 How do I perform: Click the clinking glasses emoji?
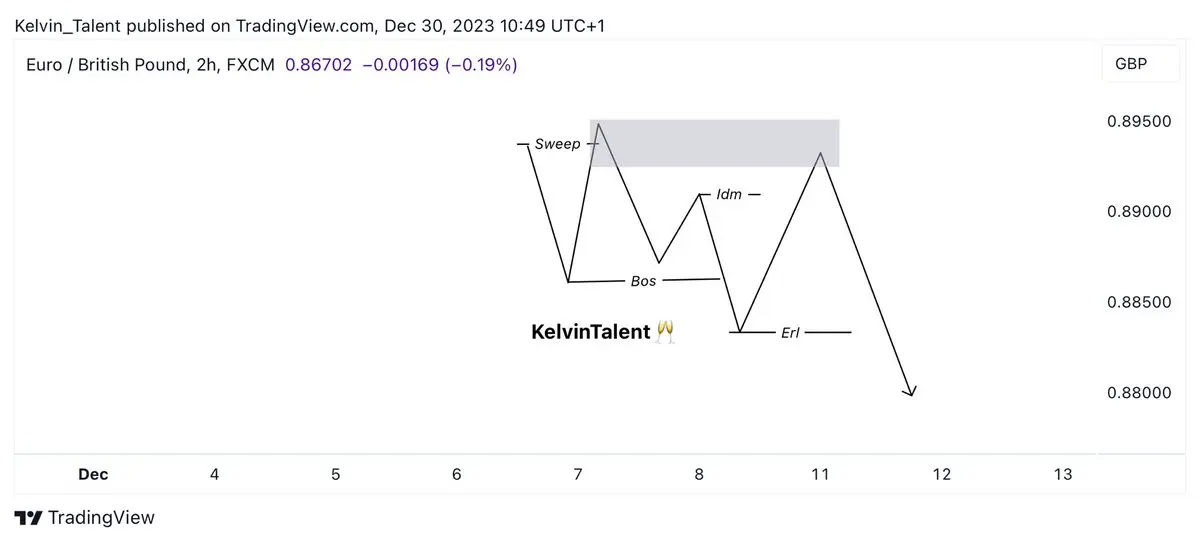665,332
